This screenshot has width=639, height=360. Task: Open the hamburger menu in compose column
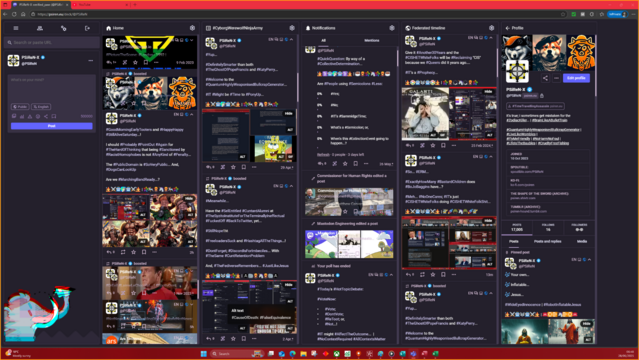[x=16, y=28]
